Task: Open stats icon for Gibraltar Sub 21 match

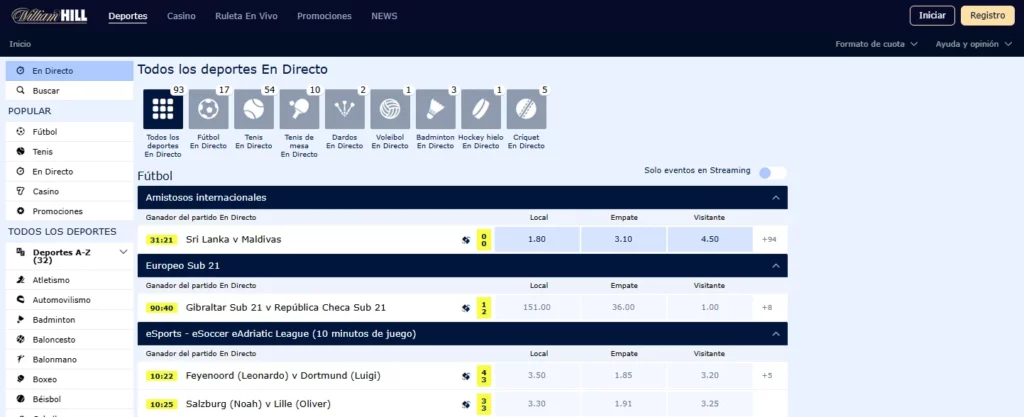Action: pos(466,308)
